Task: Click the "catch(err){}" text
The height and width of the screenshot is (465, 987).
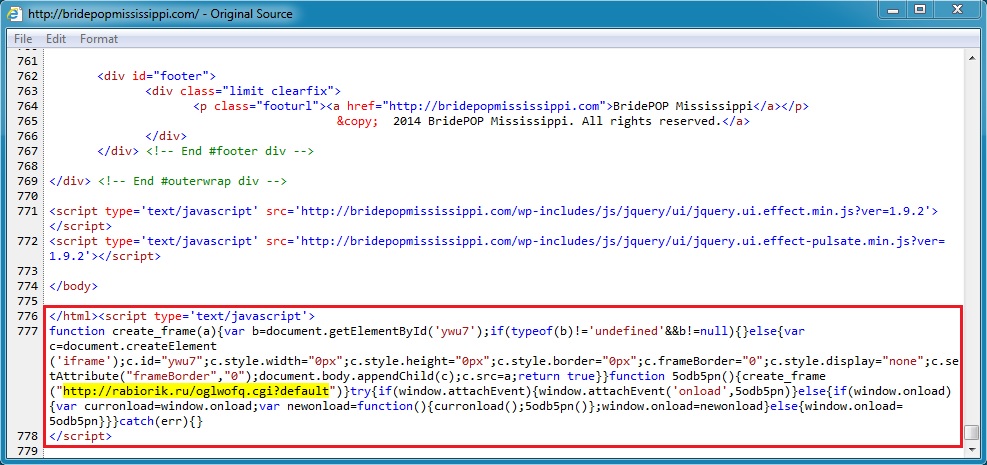Action: [x=161, y=422]
